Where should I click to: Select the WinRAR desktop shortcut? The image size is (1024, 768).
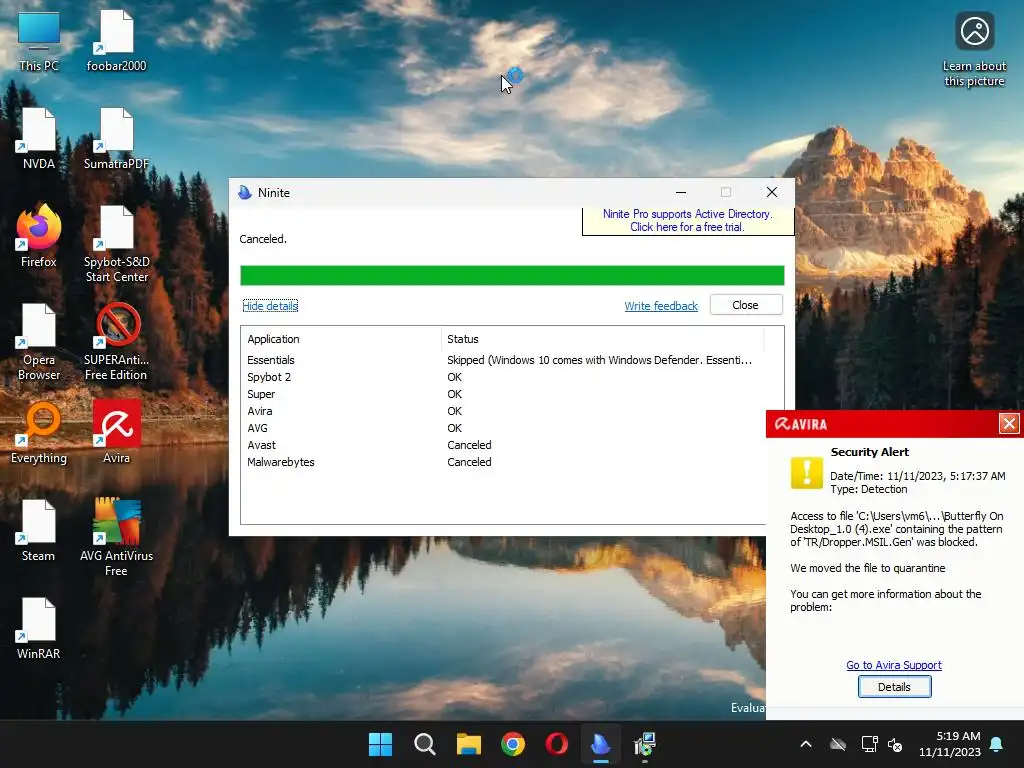click(x=39, y=628)
